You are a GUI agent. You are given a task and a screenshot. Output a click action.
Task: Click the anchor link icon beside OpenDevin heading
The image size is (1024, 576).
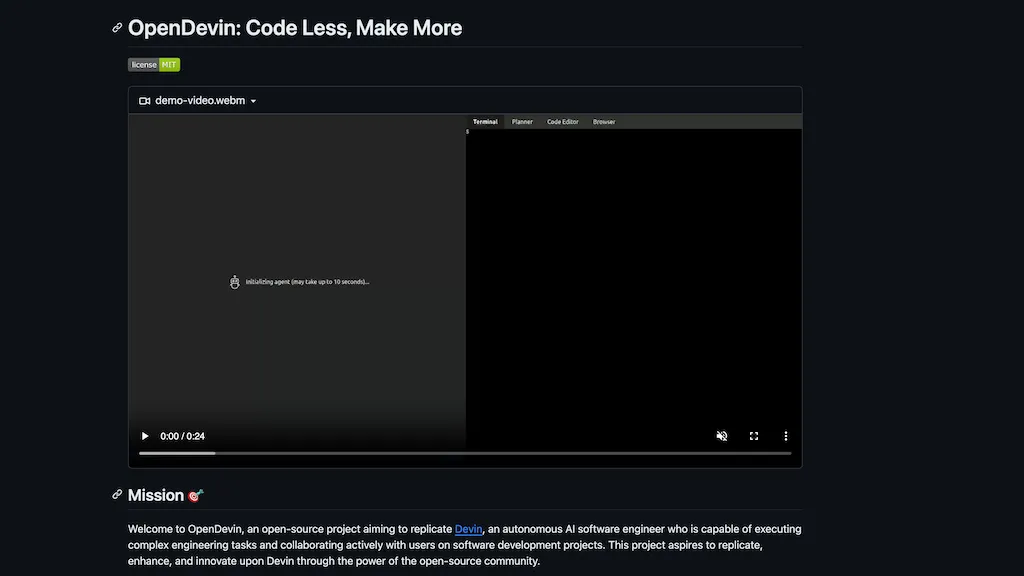tap(117, 28)
